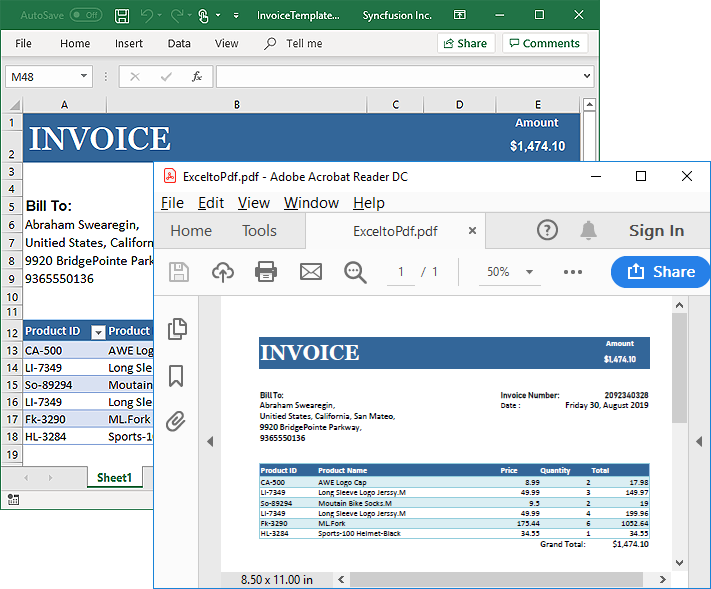Toggle AutoSave switch in Excel
The image size is (711, 589).
coord(86,16)
